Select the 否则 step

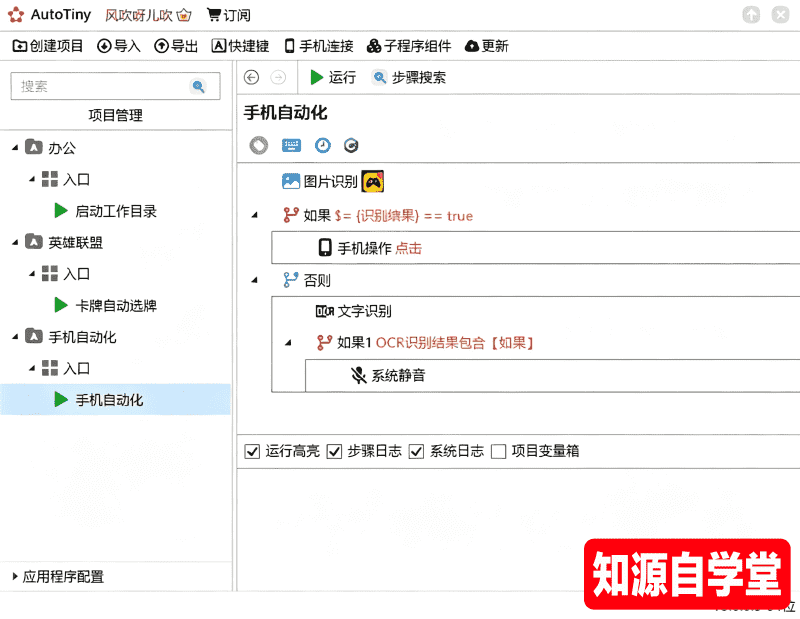point(307,280)
